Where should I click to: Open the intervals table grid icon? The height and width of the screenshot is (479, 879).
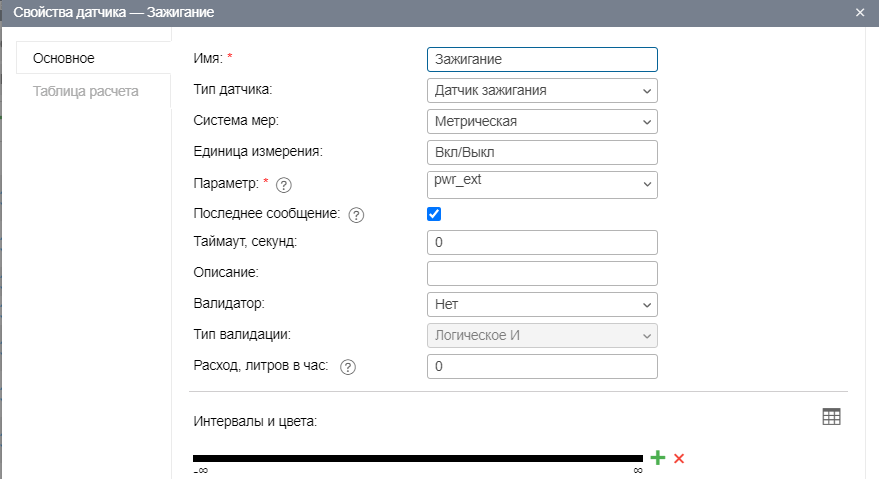pyautogui.click(x=831, y=417)
